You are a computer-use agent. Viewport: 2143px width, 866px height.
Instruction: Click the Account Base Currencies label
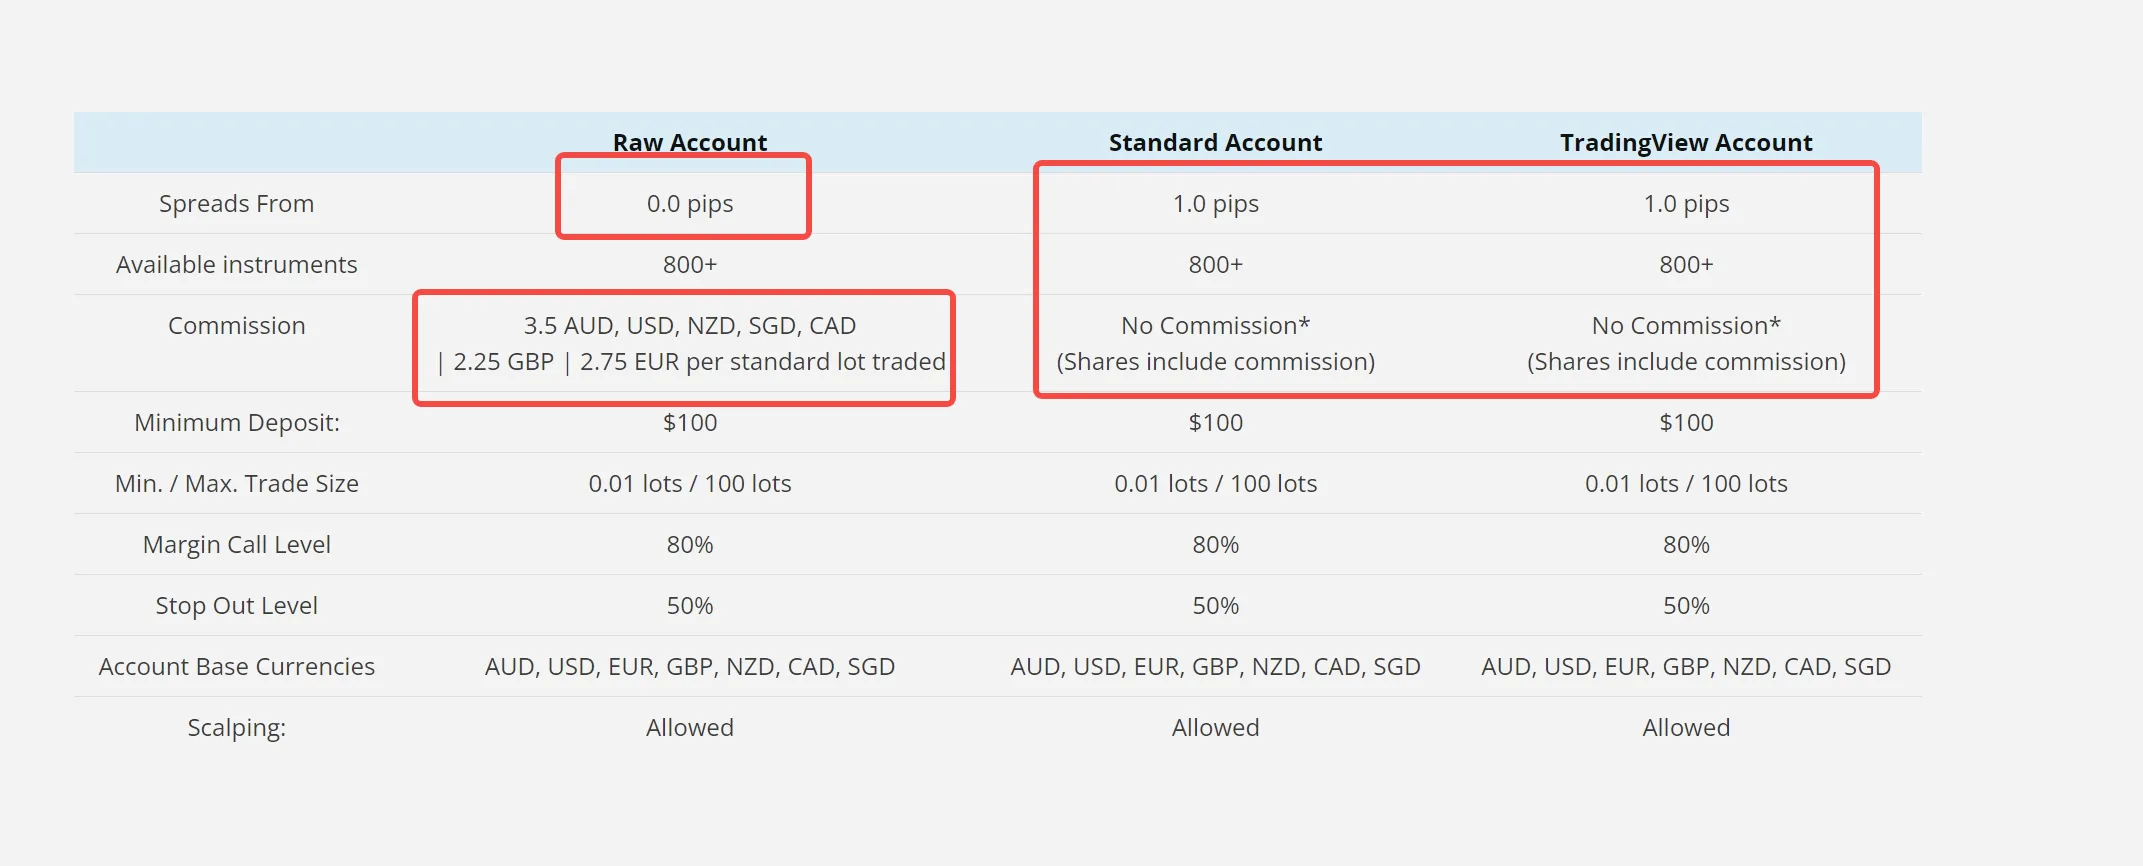[236, 667]
